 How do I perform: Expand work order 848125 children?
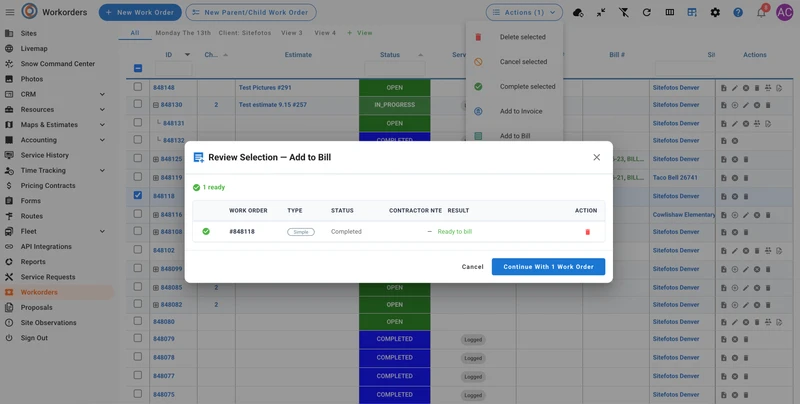(156, 159)
